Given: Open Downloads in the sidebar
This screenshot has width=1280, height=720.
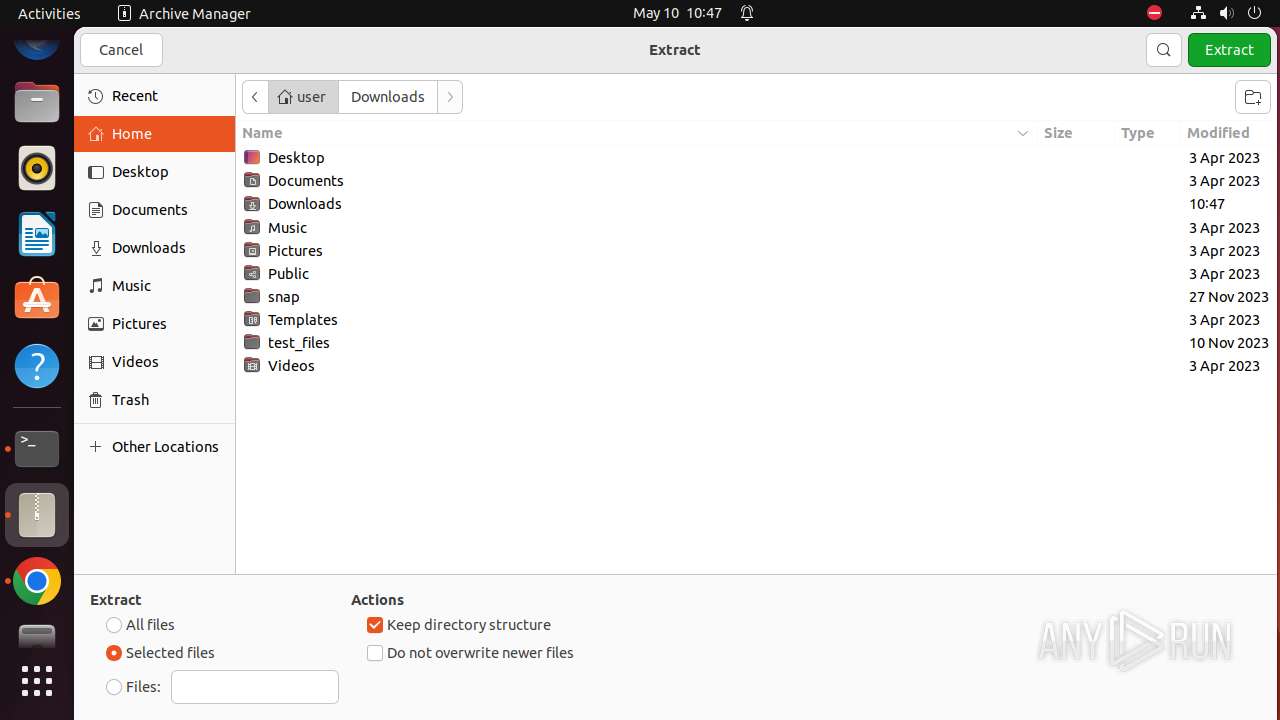Looking at the screenshot, I should [154, 248].
